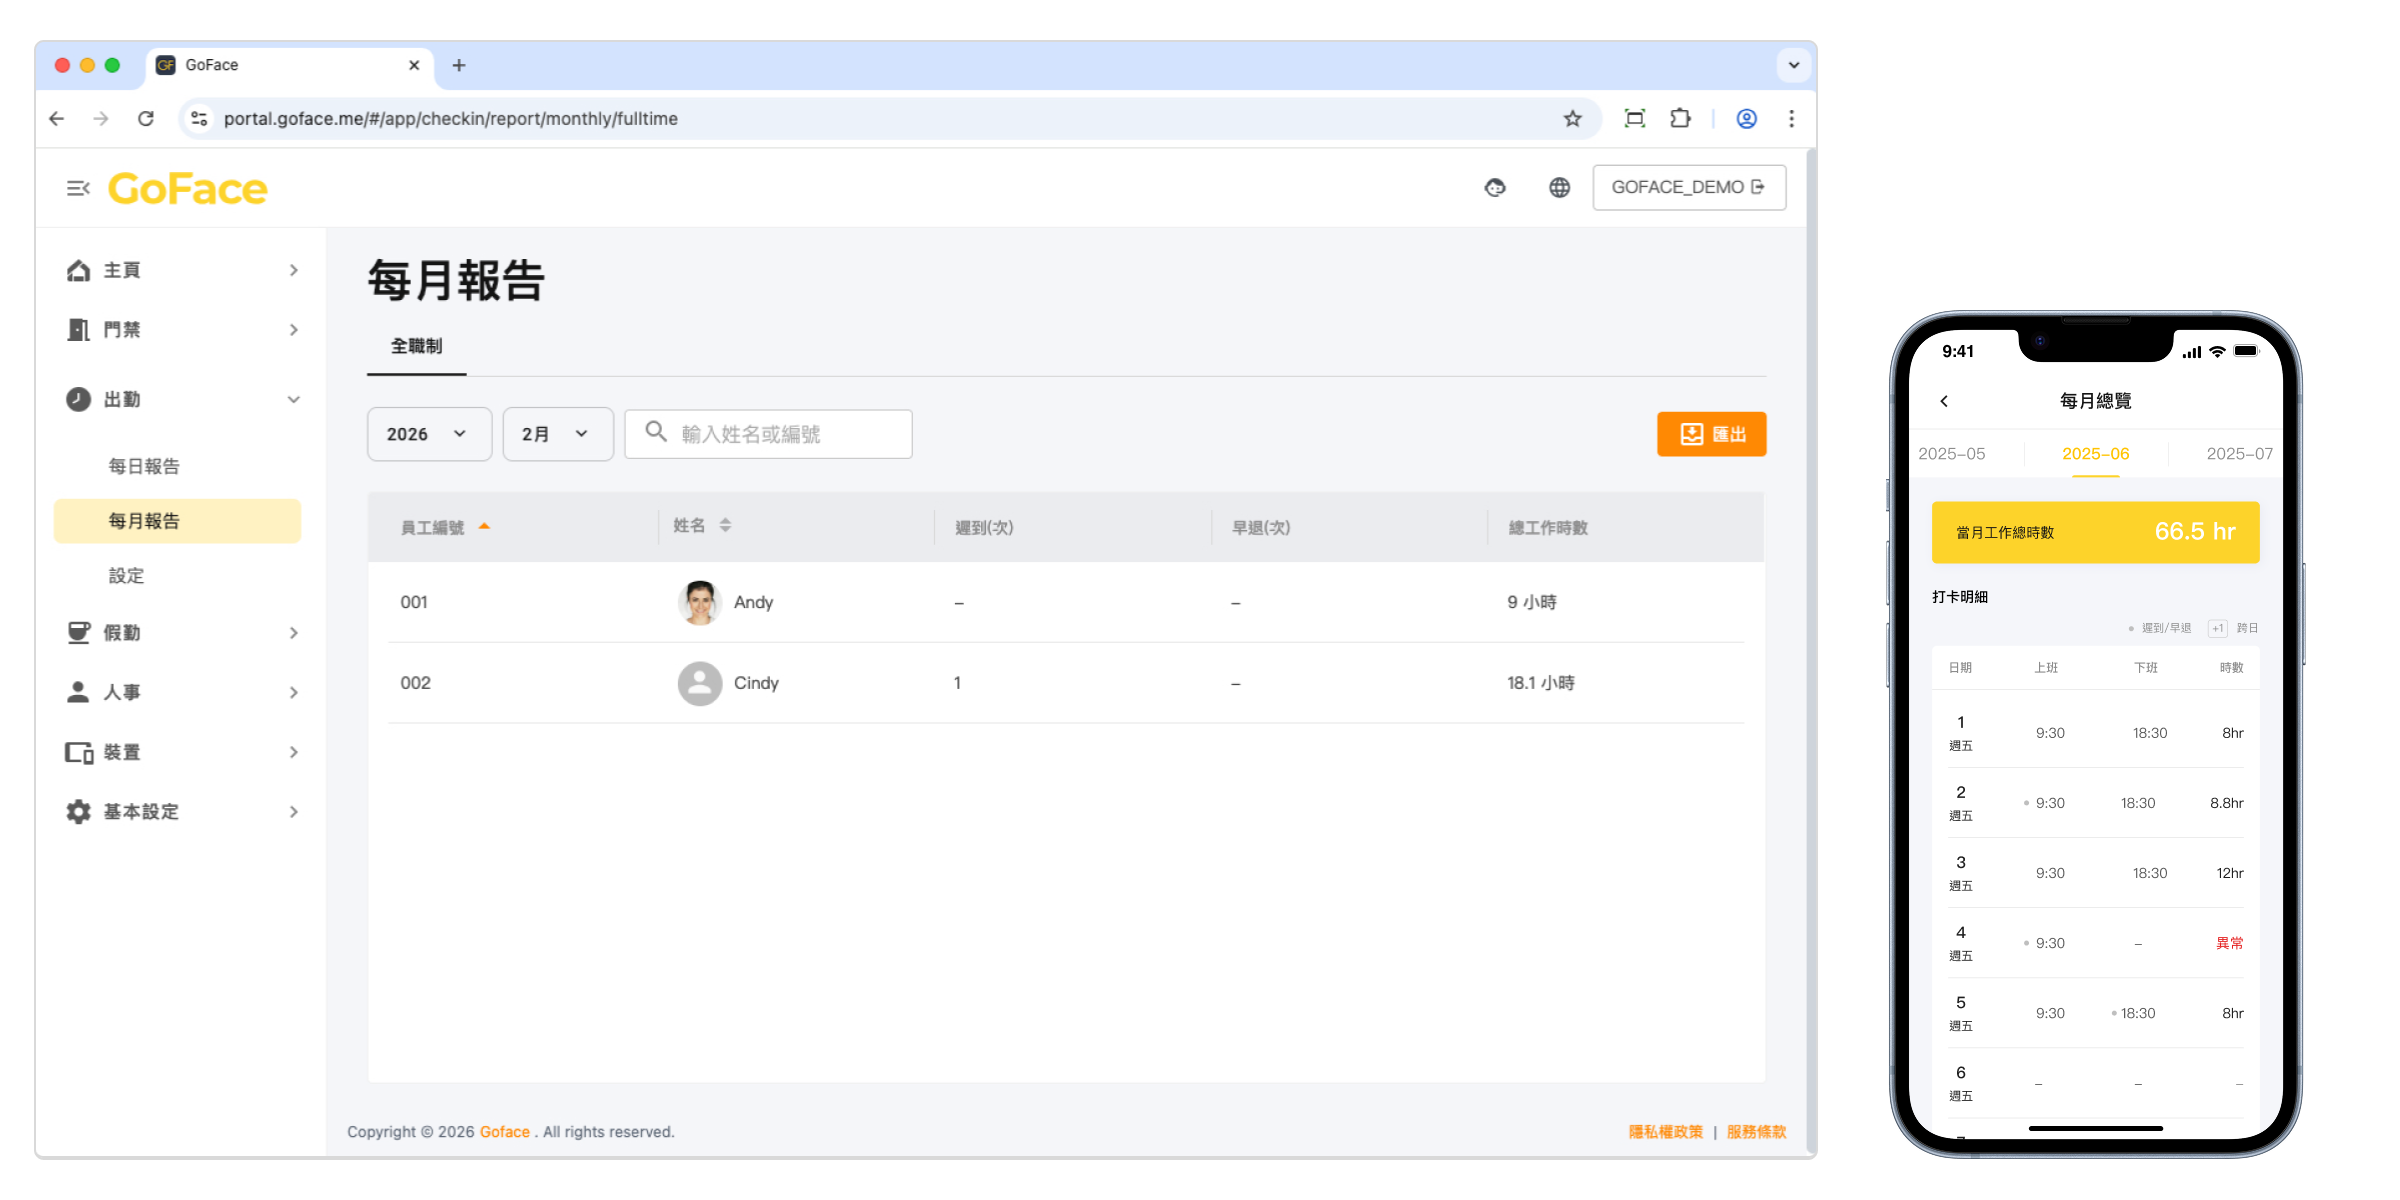Open the browser extensions puzzle icon
The image size is (2400, 1200).
1680,119
